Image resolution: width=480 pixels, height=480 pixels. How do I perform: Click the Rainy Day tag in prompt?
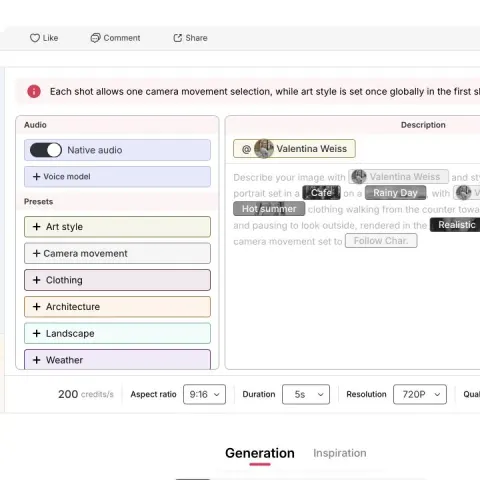pos(395,193)
